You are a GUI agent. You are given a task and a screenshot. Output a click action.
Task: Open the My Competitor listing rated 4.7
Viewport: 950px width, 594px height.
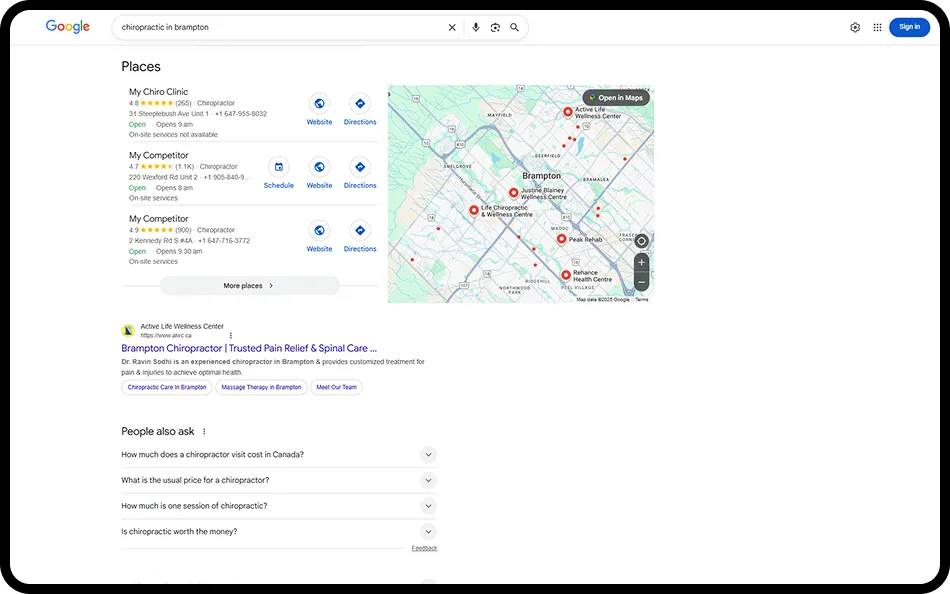pyautogui.click(x=159, y=155)
